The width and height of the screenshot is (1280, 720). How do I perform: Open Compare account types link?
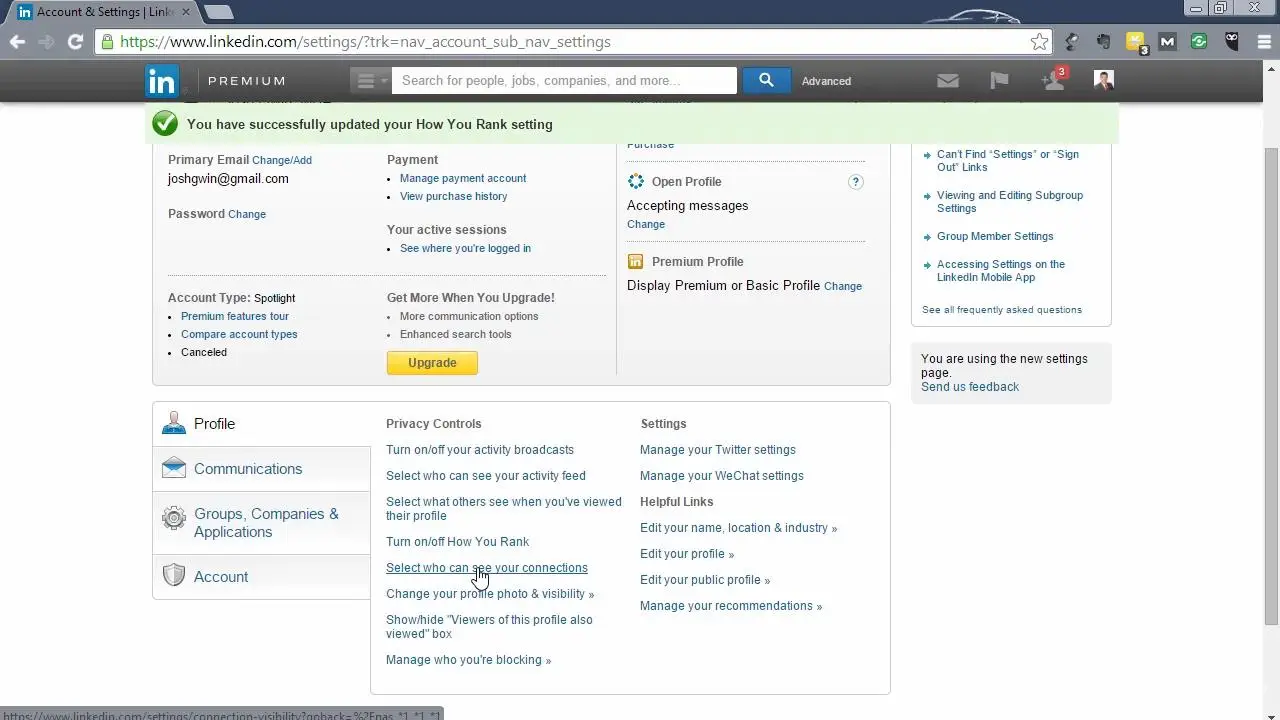(239, 334)
